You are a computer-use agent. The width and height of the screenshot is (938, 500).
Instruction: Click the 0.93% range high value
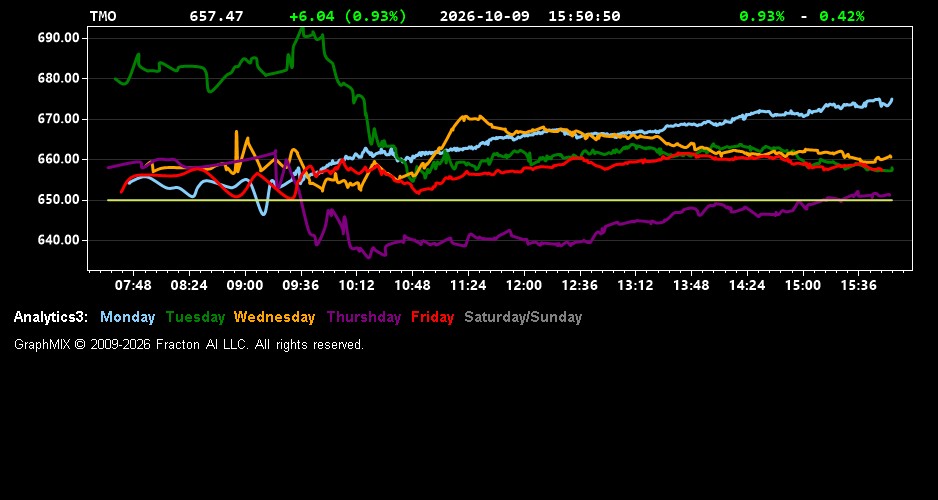pos(762,16)
